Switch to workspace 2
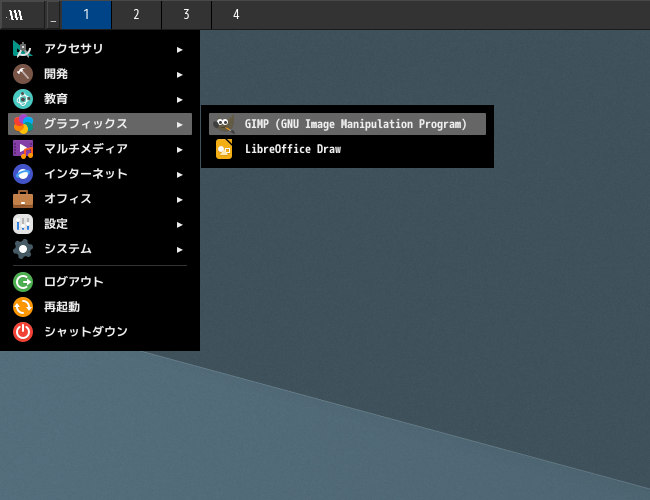Viewport: 650px width, 500px height. (136, 15)
